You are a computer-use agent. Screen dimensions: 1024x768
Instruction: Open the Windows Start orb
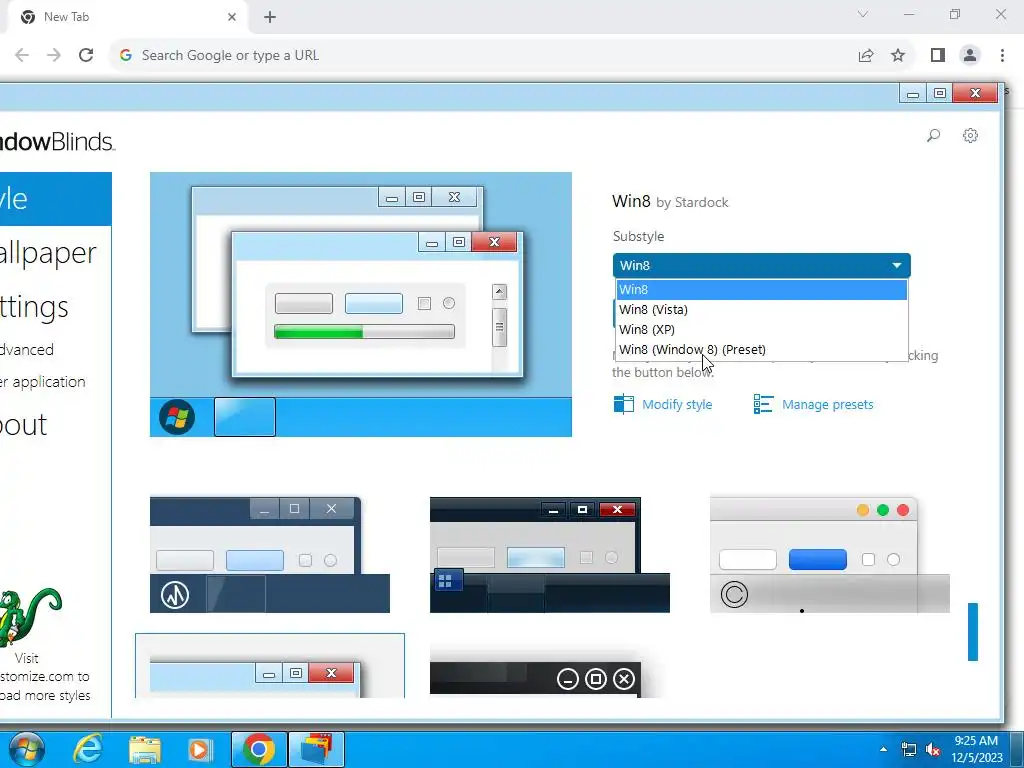27,748
